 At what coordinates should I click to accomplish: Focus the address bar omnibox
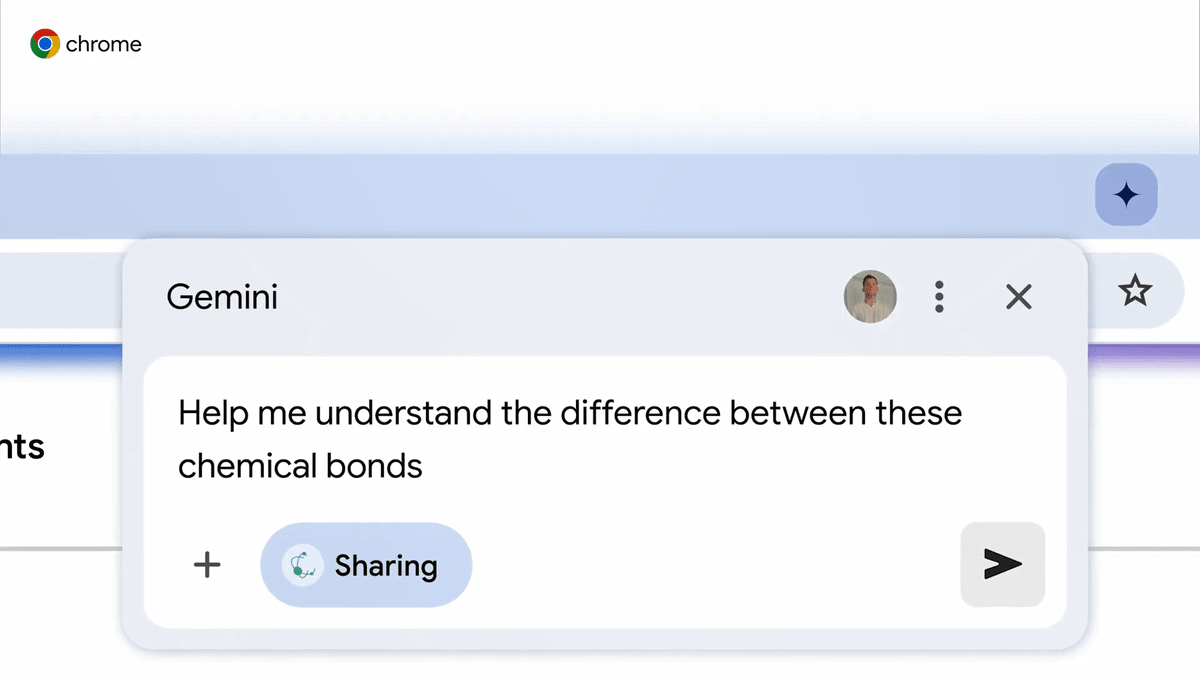(60, 290)
